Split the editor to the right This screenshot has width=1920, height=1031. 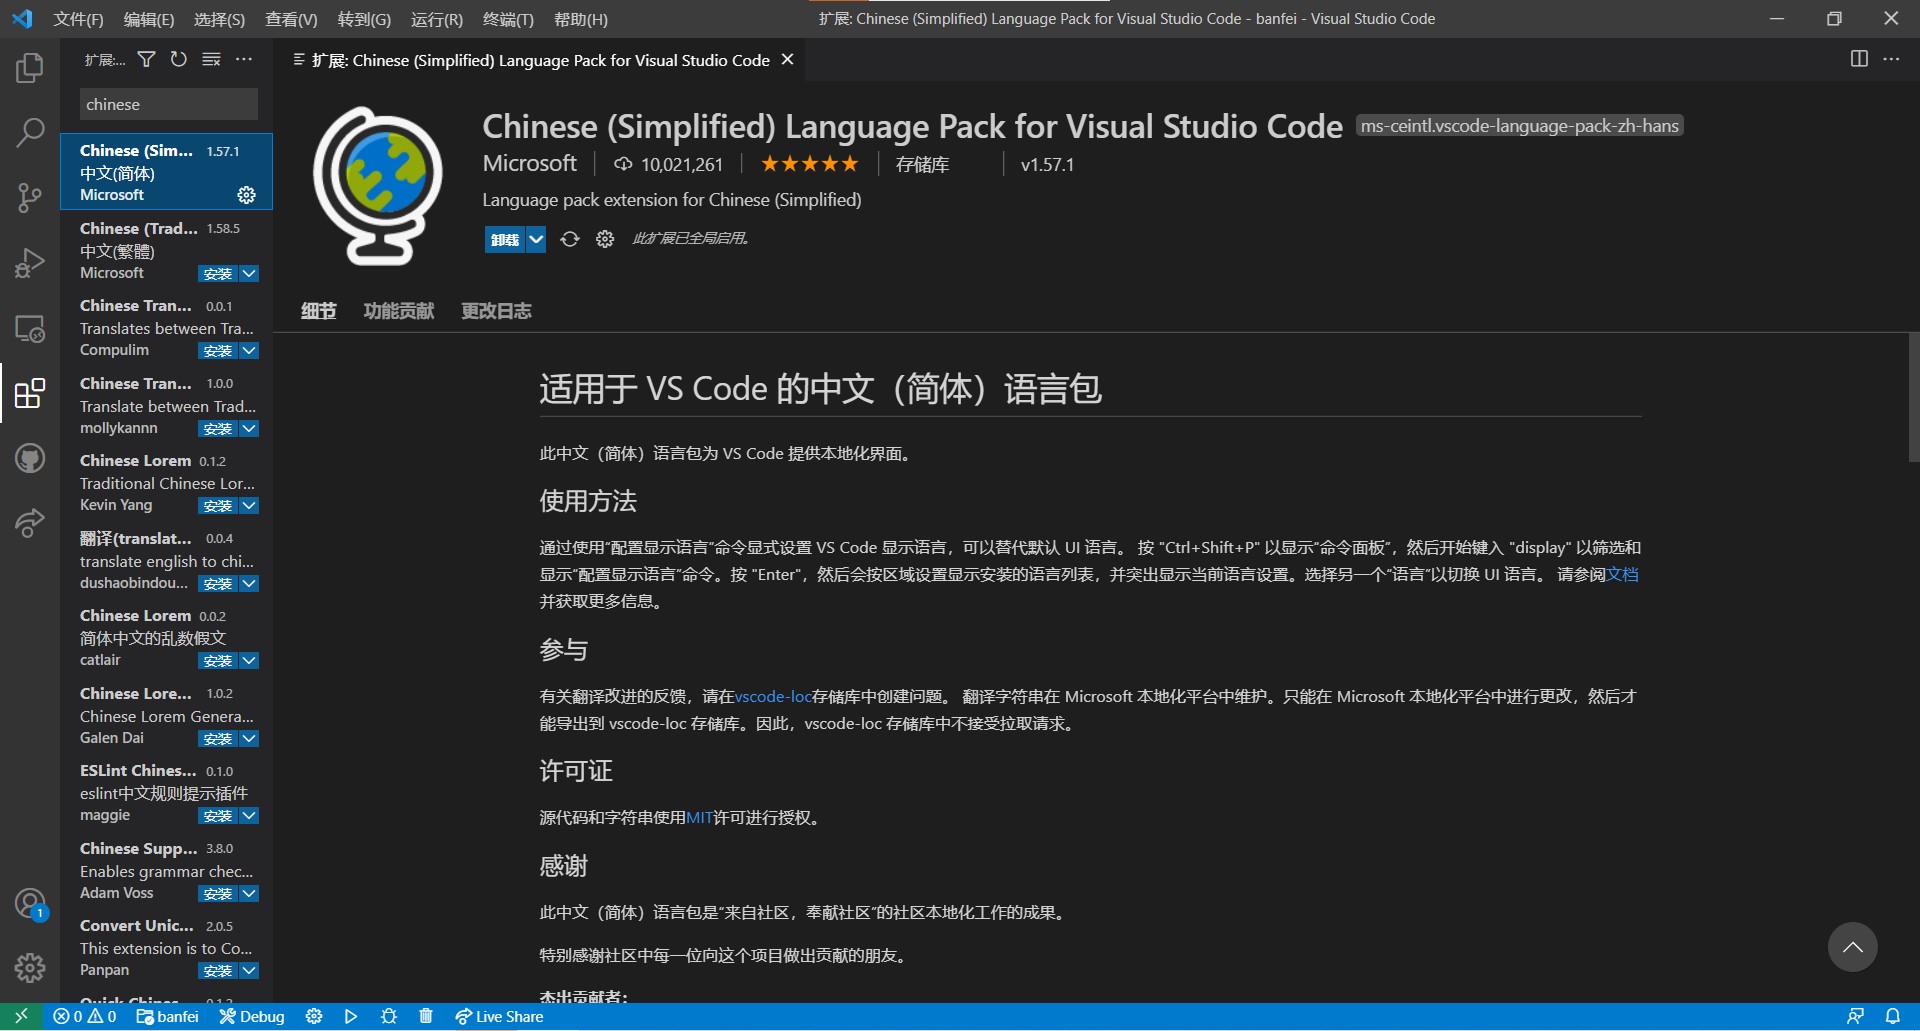point(1859,59)
